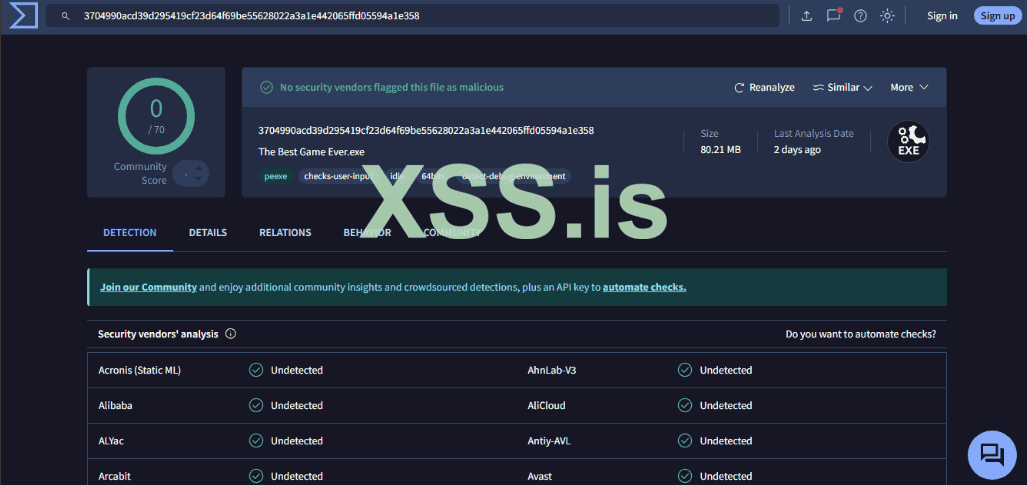Click checkmark icon beside No security vendors flagged
This screenshot has height=485, width=1027.
(267, 87)
